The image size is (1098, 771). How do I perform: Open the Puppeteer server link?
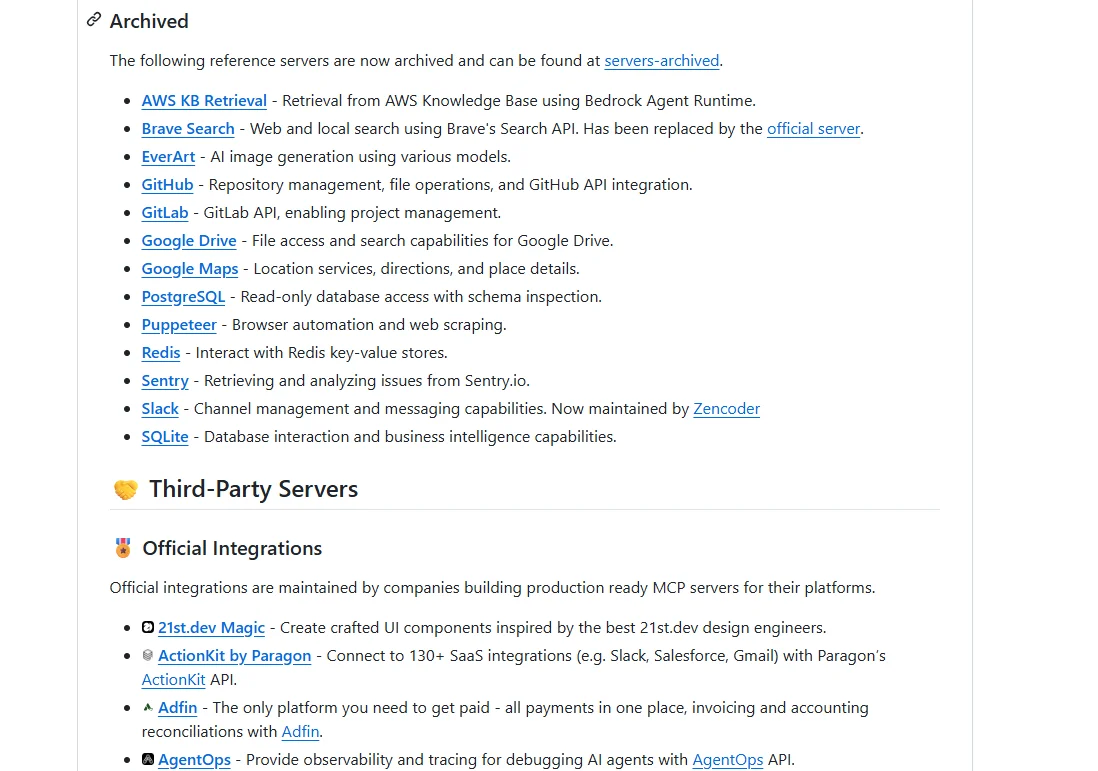tap(179, 325)
